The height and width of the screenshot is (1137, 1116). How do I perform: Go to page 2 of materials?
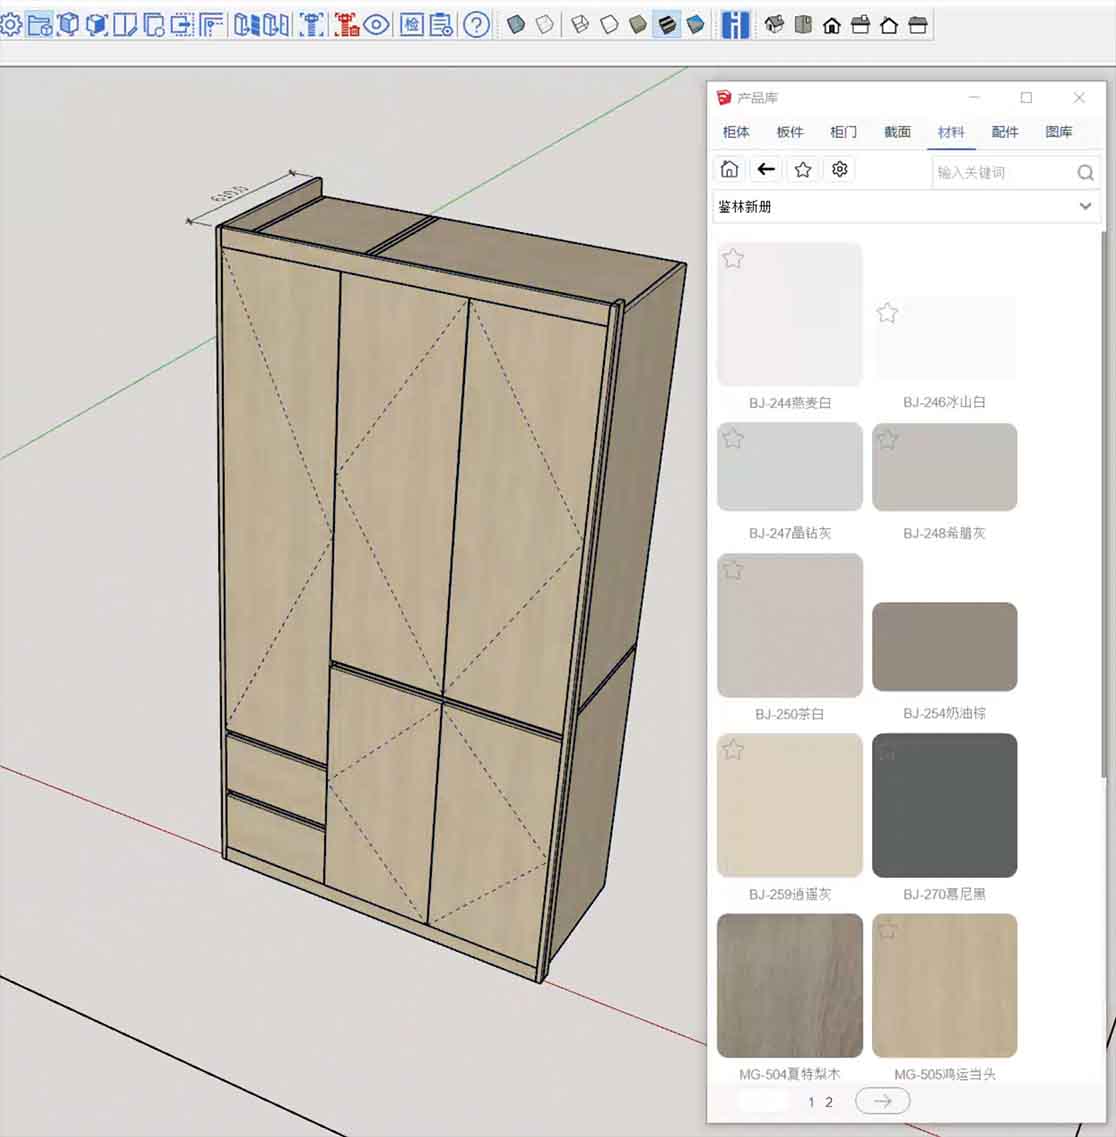click(829, 1102)
